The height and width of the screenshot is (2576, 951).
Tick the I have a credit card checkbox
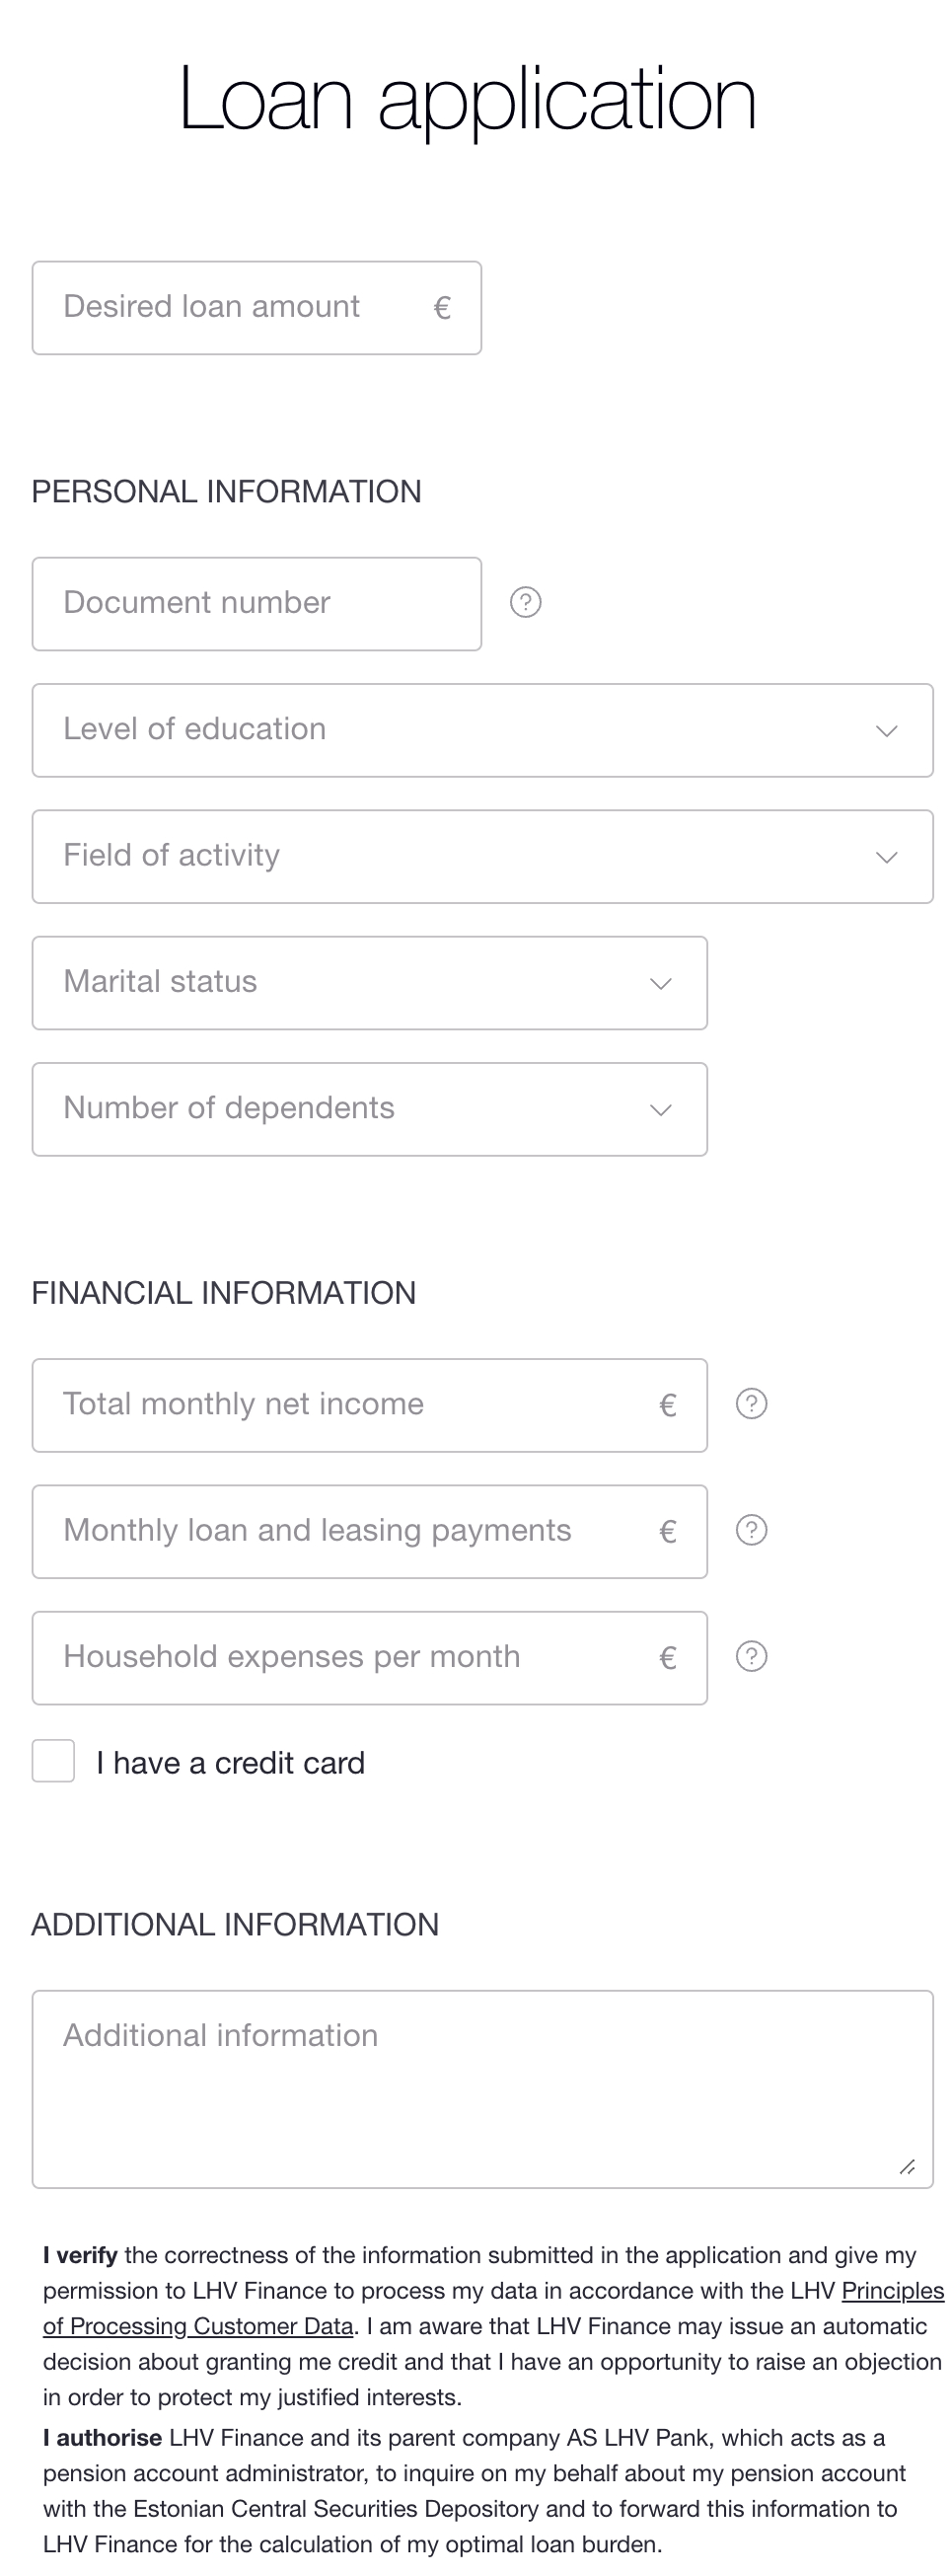coord(53,1761)
